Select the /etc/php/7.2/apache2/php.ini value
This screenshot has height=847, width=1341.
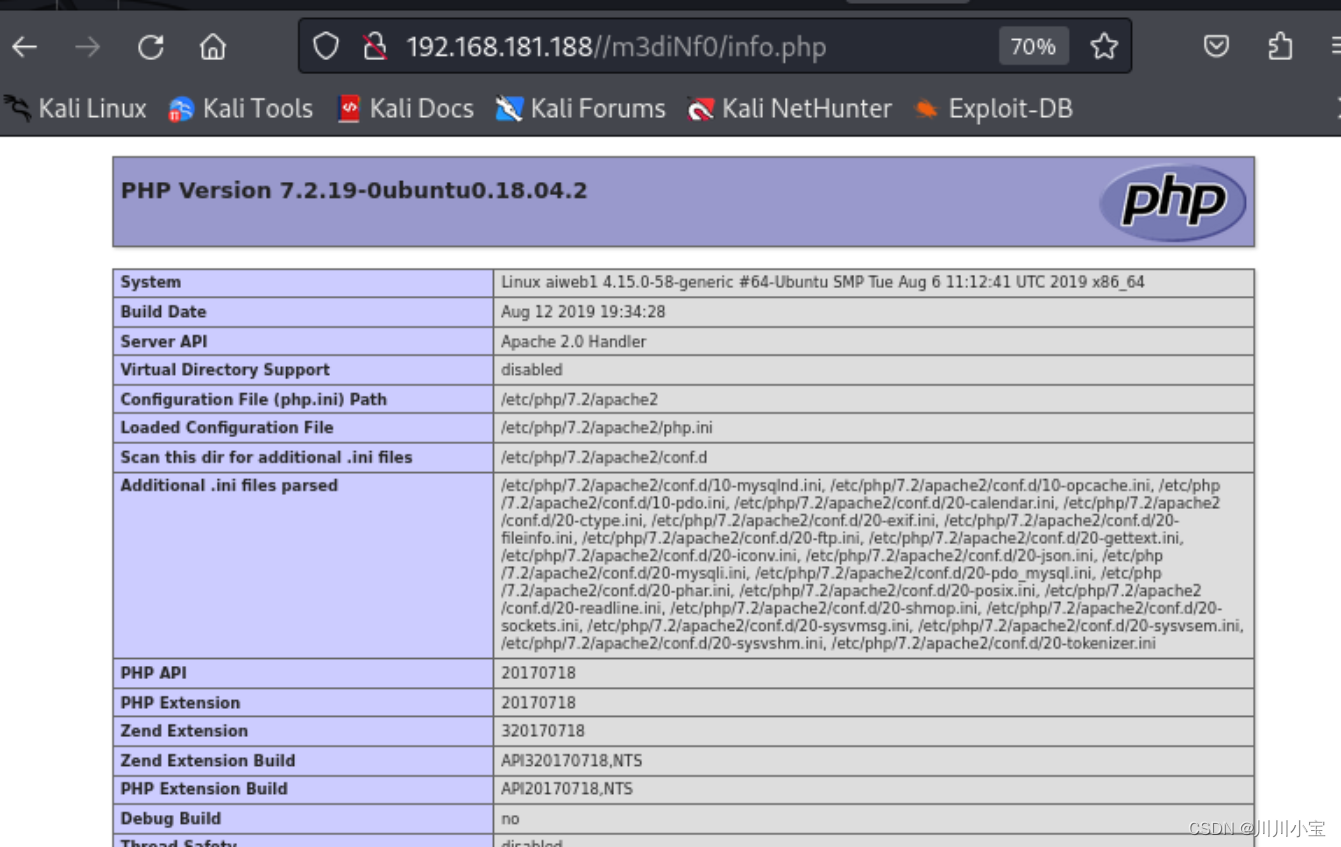[607, 427]
